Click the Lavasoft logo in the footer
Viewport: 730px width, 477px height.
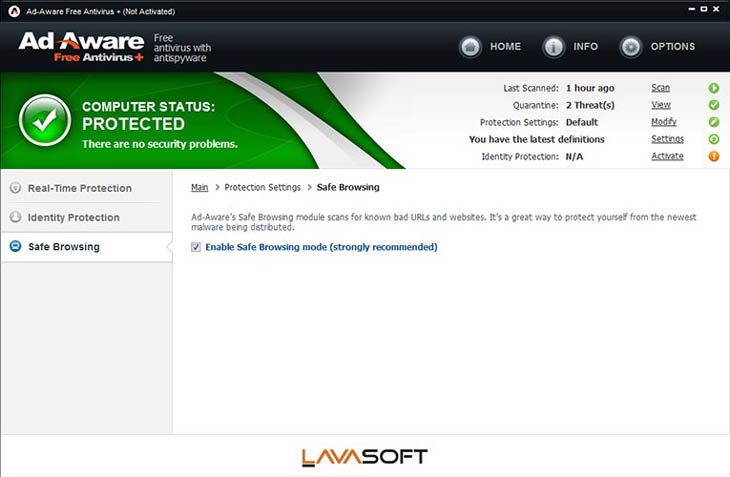tap(365, 457)
